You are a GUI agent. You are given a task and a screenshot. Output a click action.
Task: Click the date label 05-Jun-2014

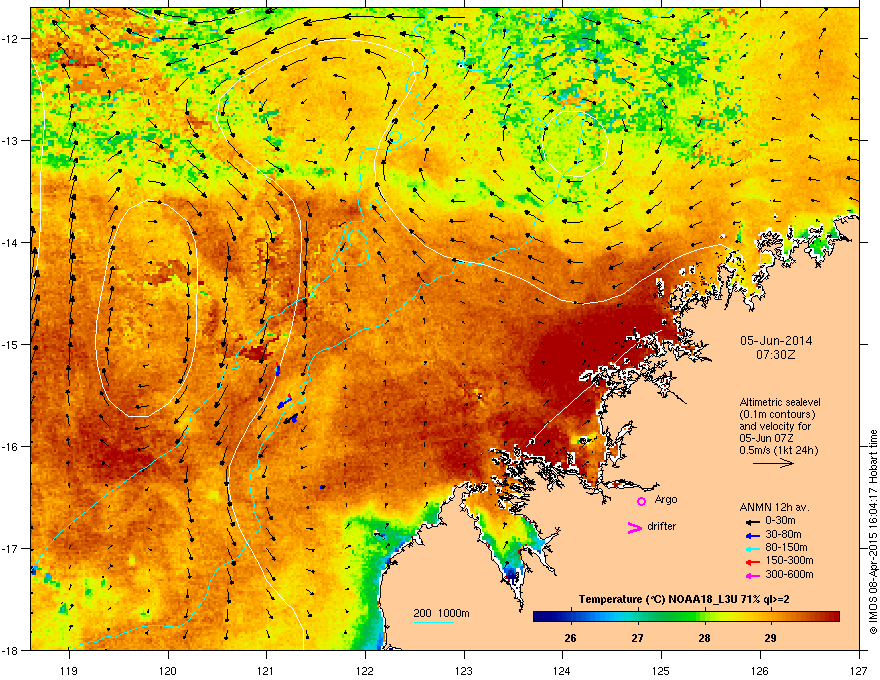coord(776,341)
